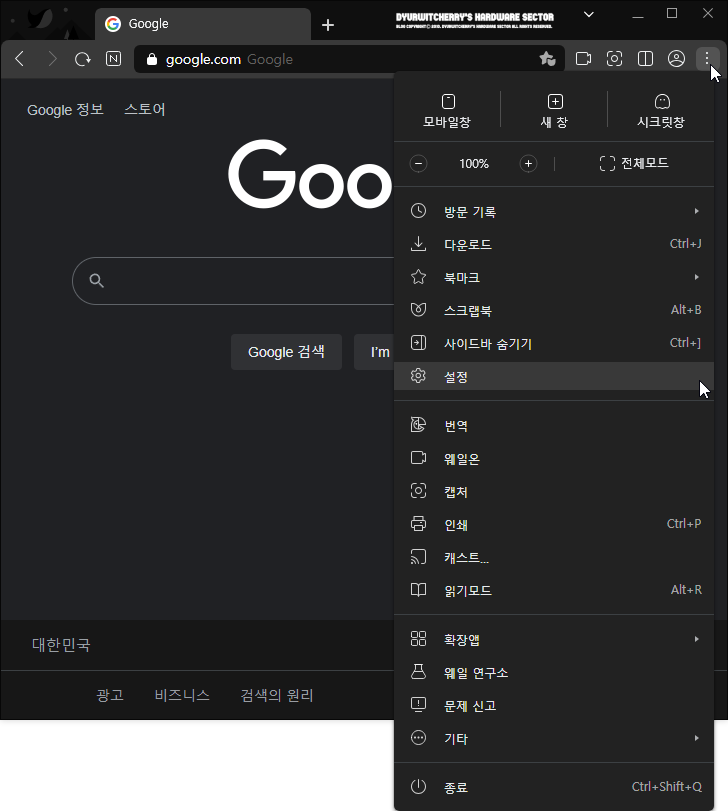Viewport: 728px width, 811px height.
Task: Select 번역 translate menu item
Action: (554, 426)
